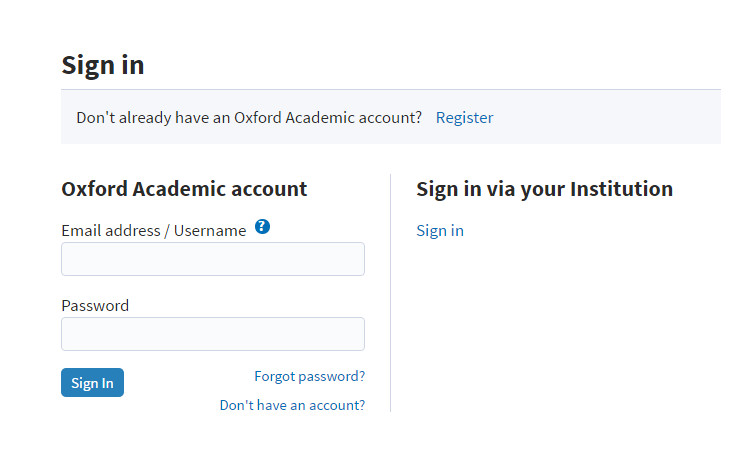
Task: Click the Email address / Username label
Action: (x=154, y=231)
